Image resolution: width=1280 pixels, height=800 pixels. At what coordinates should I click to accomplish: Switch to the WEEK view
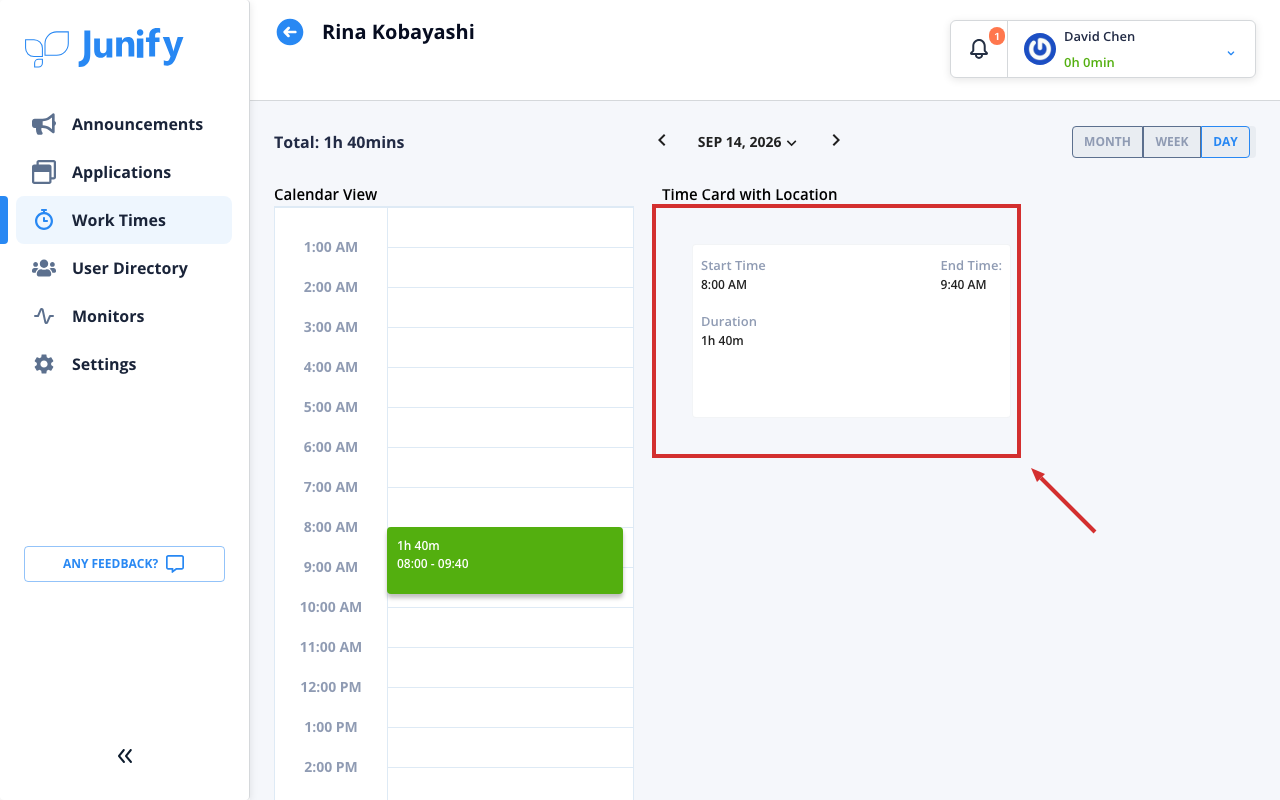point(1172,142)
